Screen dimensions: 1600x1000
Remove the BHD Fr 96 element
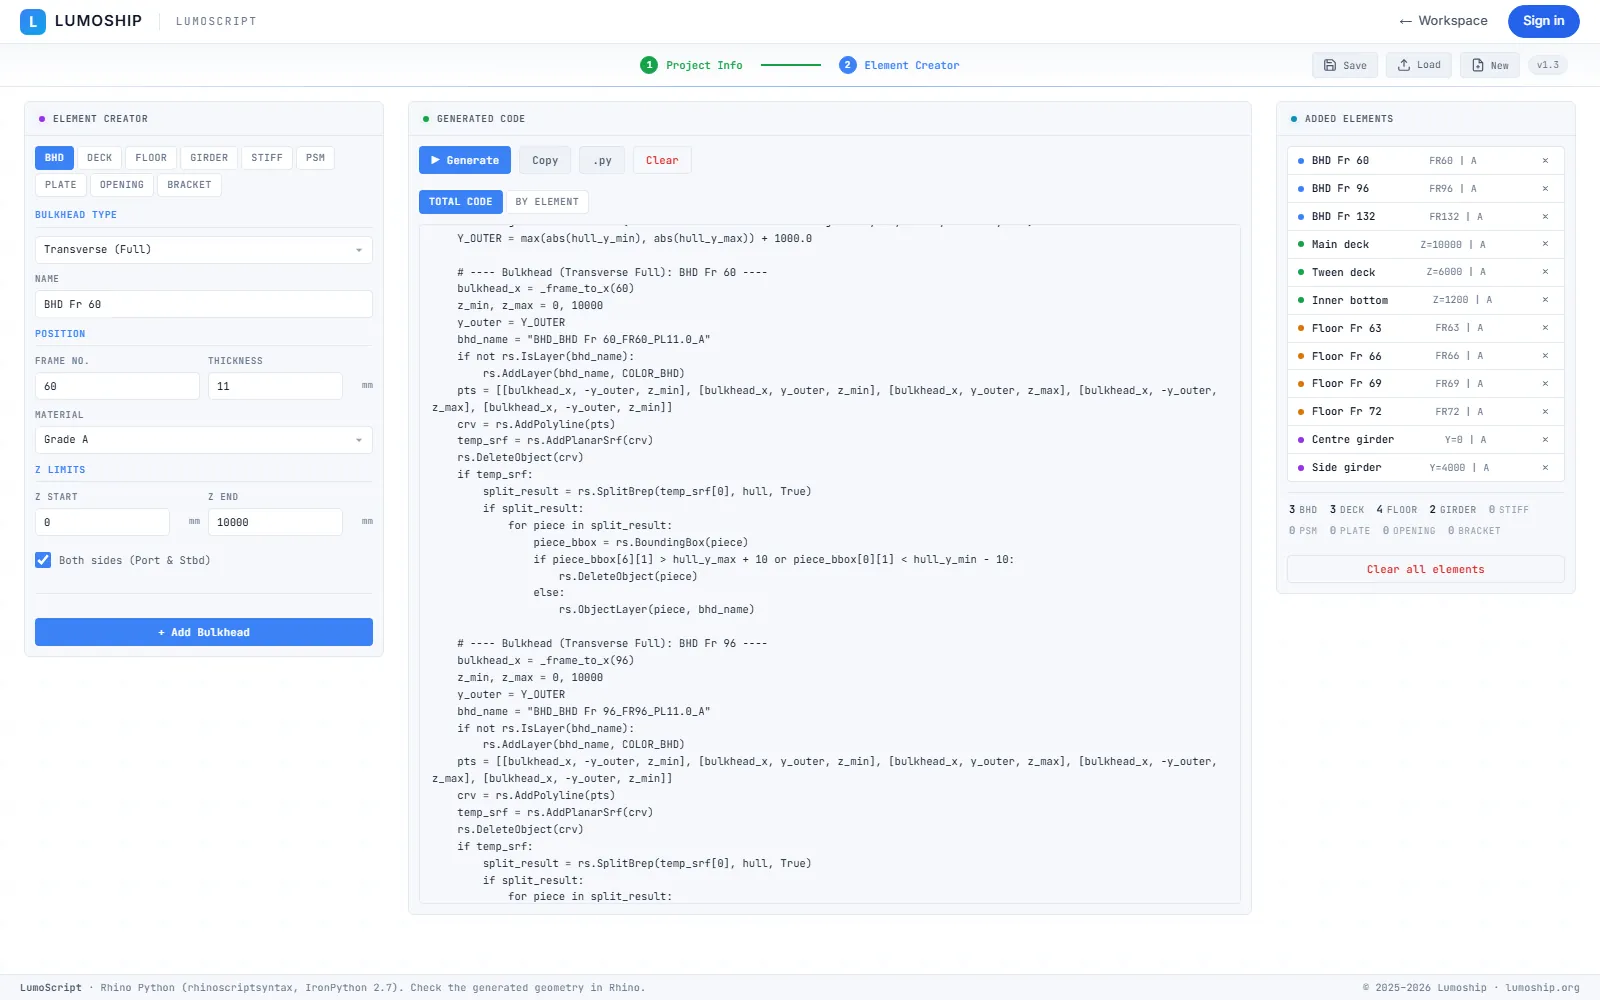1545,189
